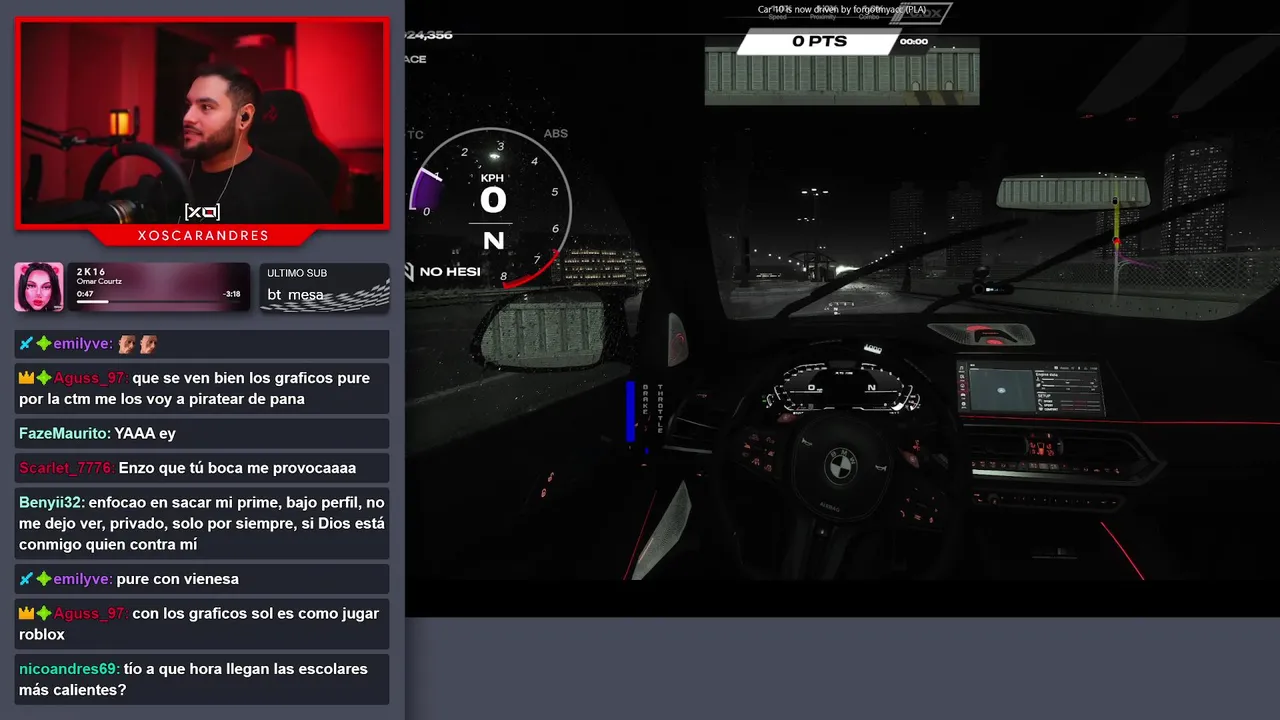This screenshot has width=1280, height=720.
Task: Click the remaining time '-3:18'
Action: tap(231, 294)
